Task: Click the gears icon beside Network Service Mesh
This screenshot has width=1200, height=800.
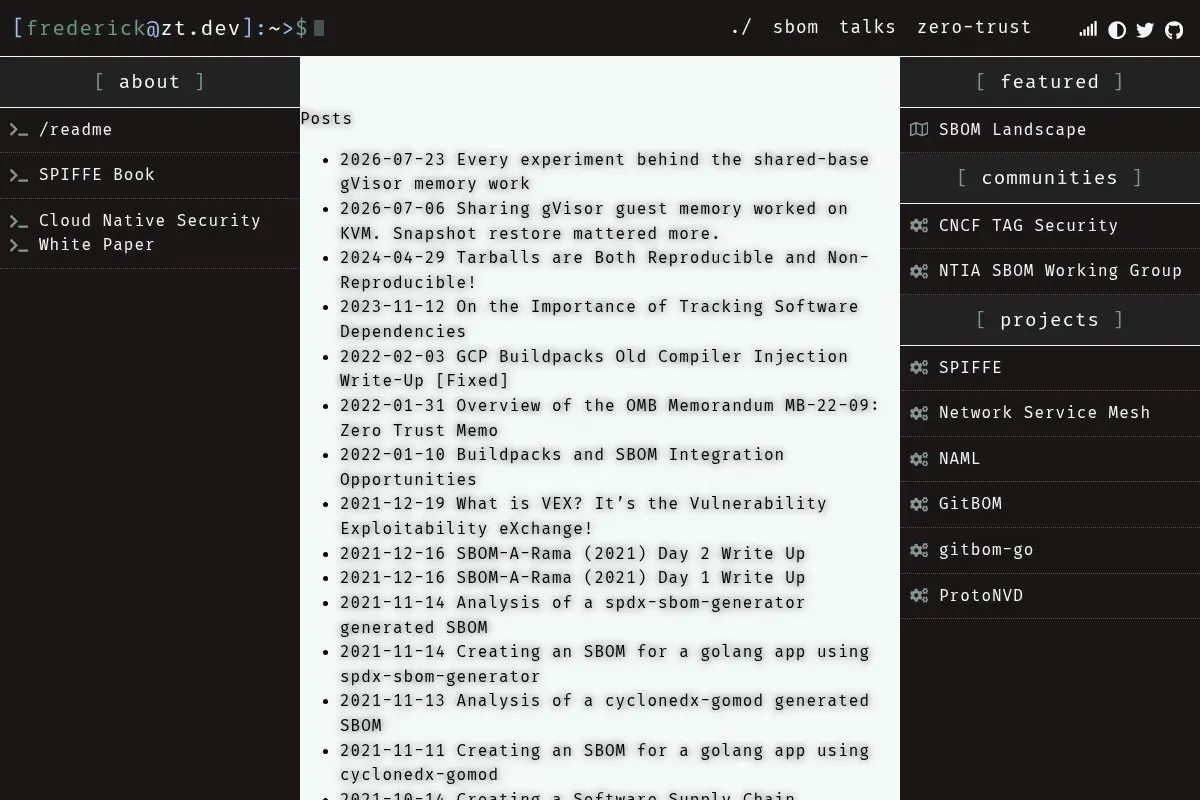Action: [919, 413]
